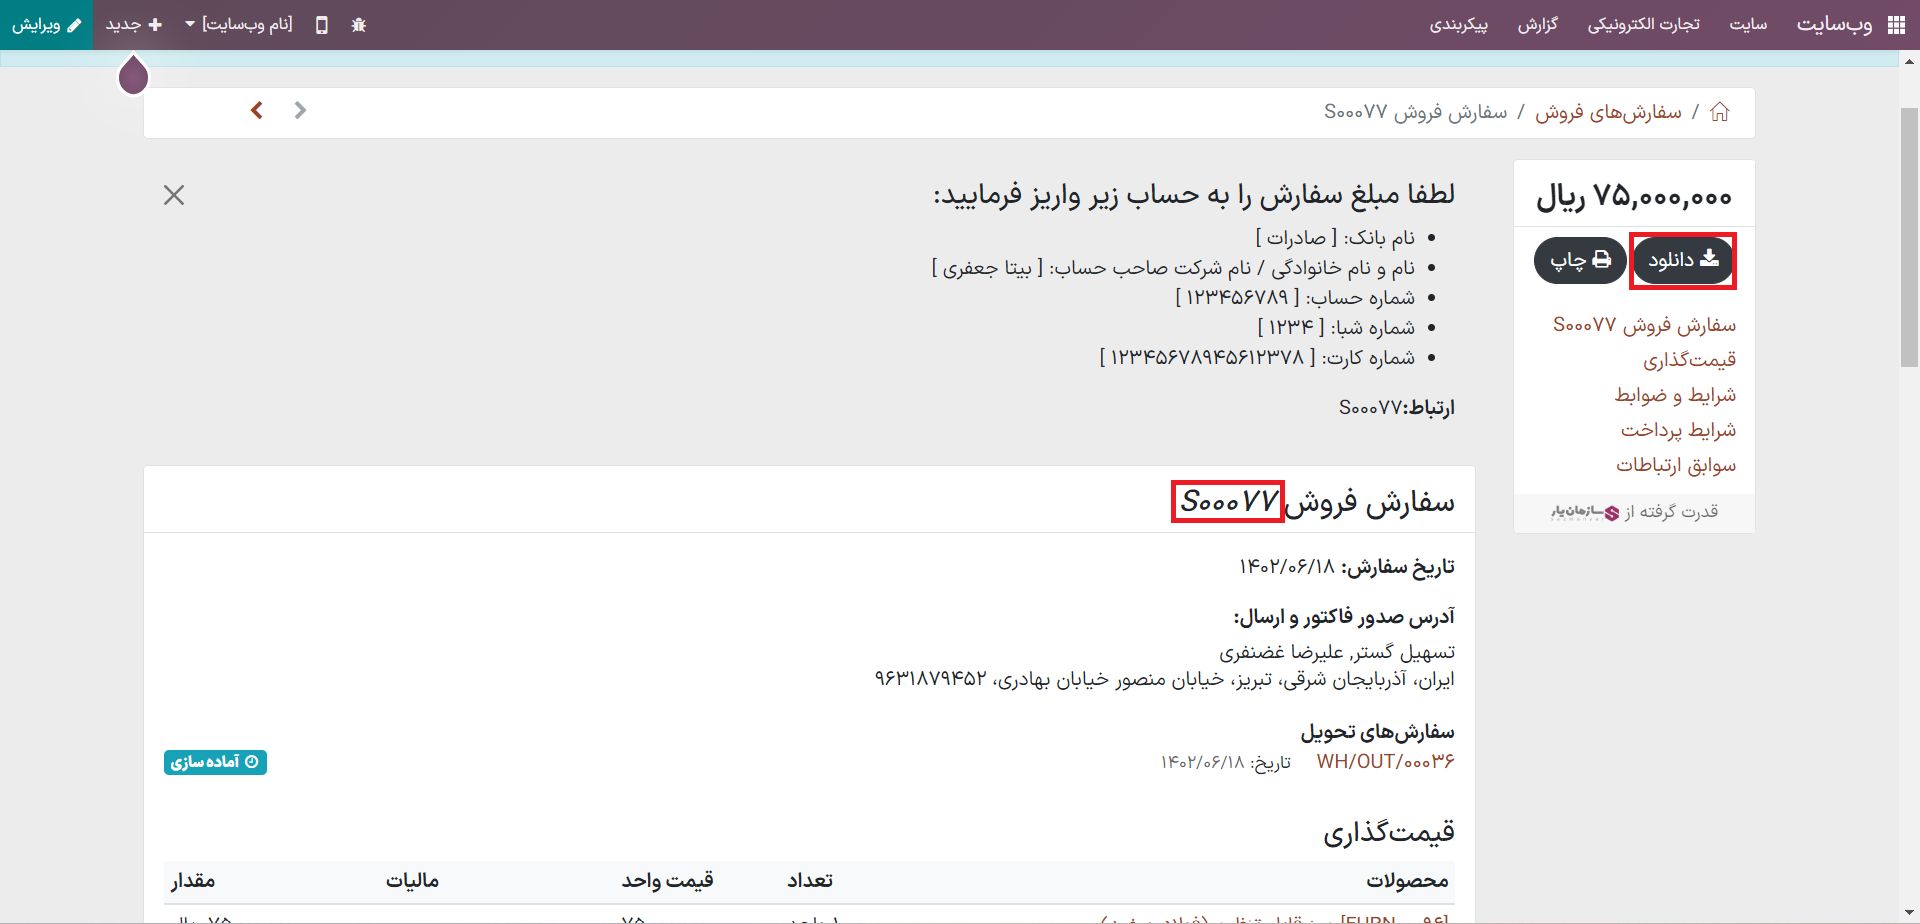Dismiss the payment instructions with X

174,195
